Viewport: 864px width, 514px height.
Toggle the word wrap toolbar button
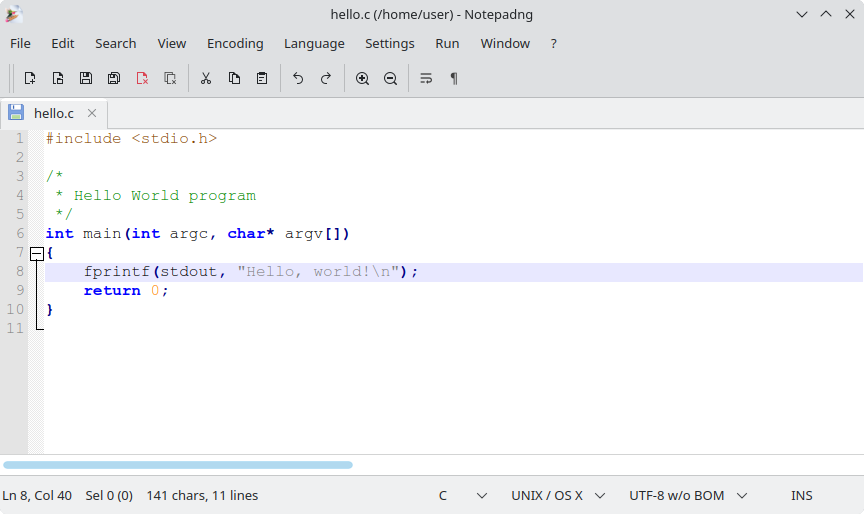[x=426, y=78]
